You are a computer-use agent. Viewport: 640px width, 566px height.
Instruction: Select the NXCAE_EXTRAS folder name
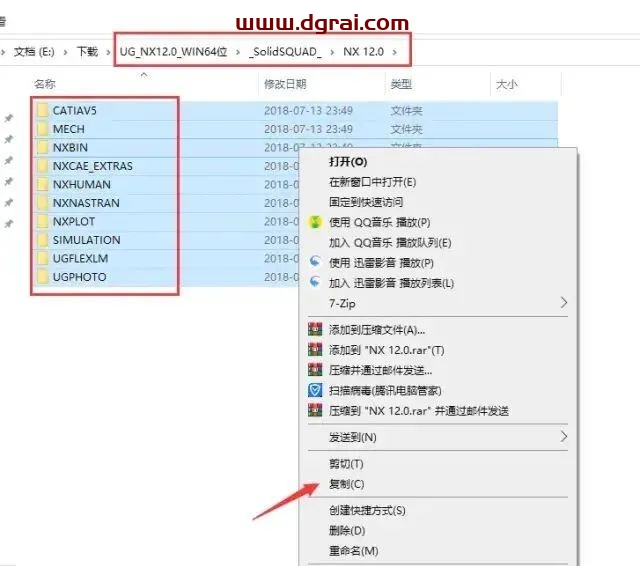point(93,166)
